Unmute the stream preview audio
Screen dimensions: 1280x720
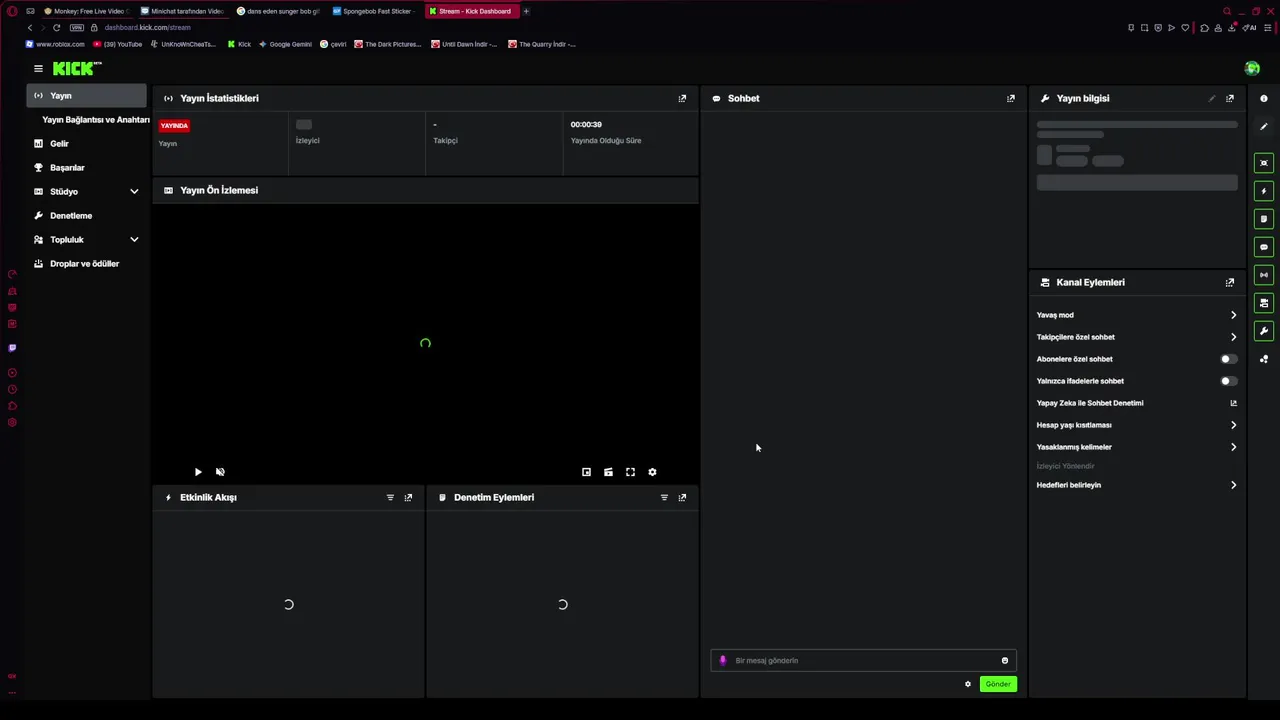[x=220, y=472]
